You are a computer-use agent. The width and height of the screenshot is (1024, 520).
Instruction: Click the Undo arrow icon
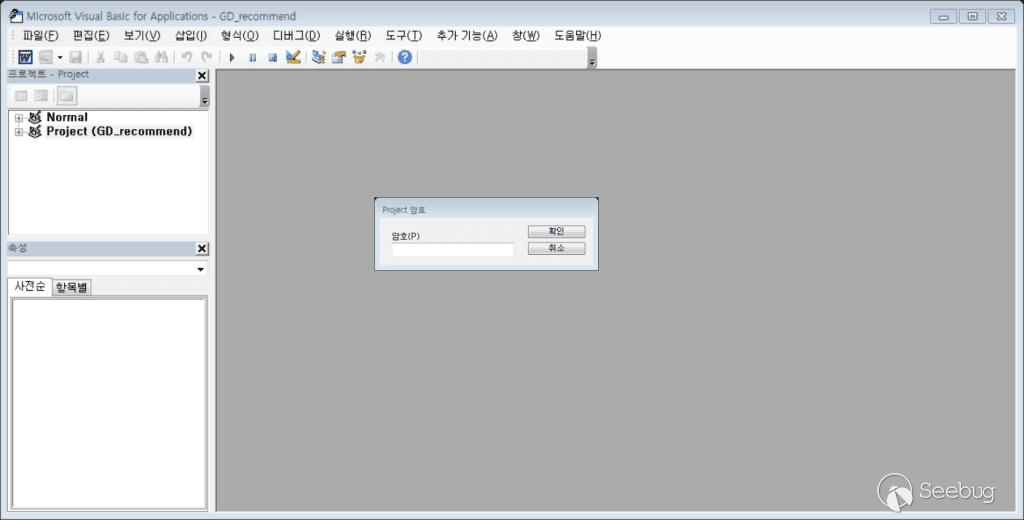click(x=187, y=57)
